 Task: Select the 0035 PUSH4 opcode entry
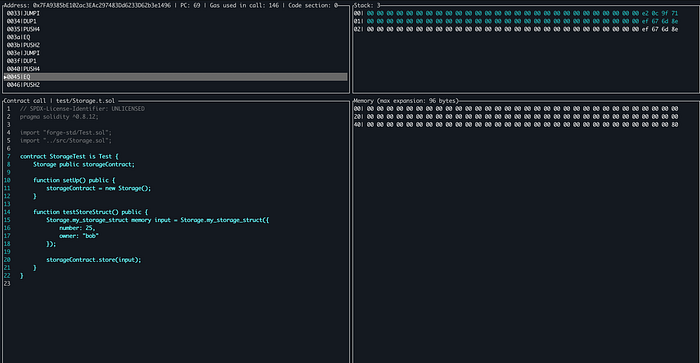[x=23, y=29]
